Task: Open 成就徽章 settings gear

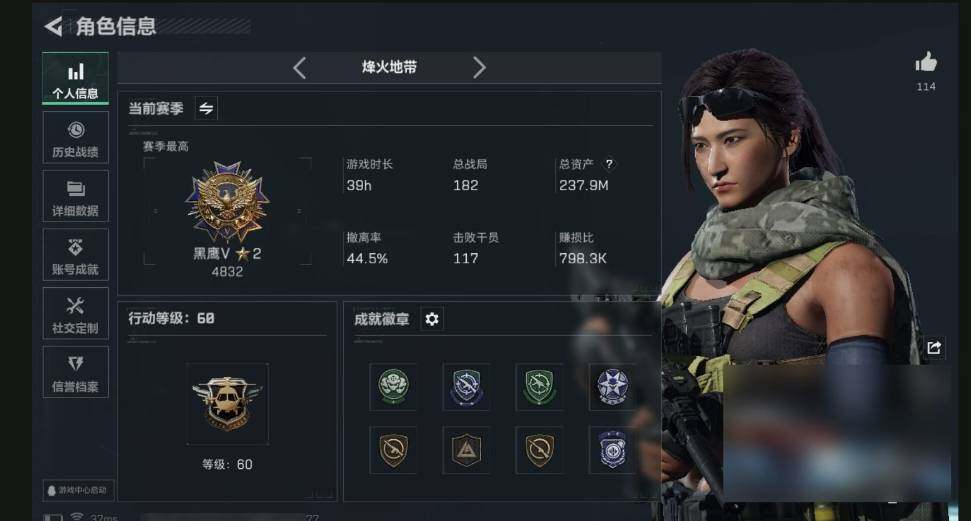Action: coord(432,319)
